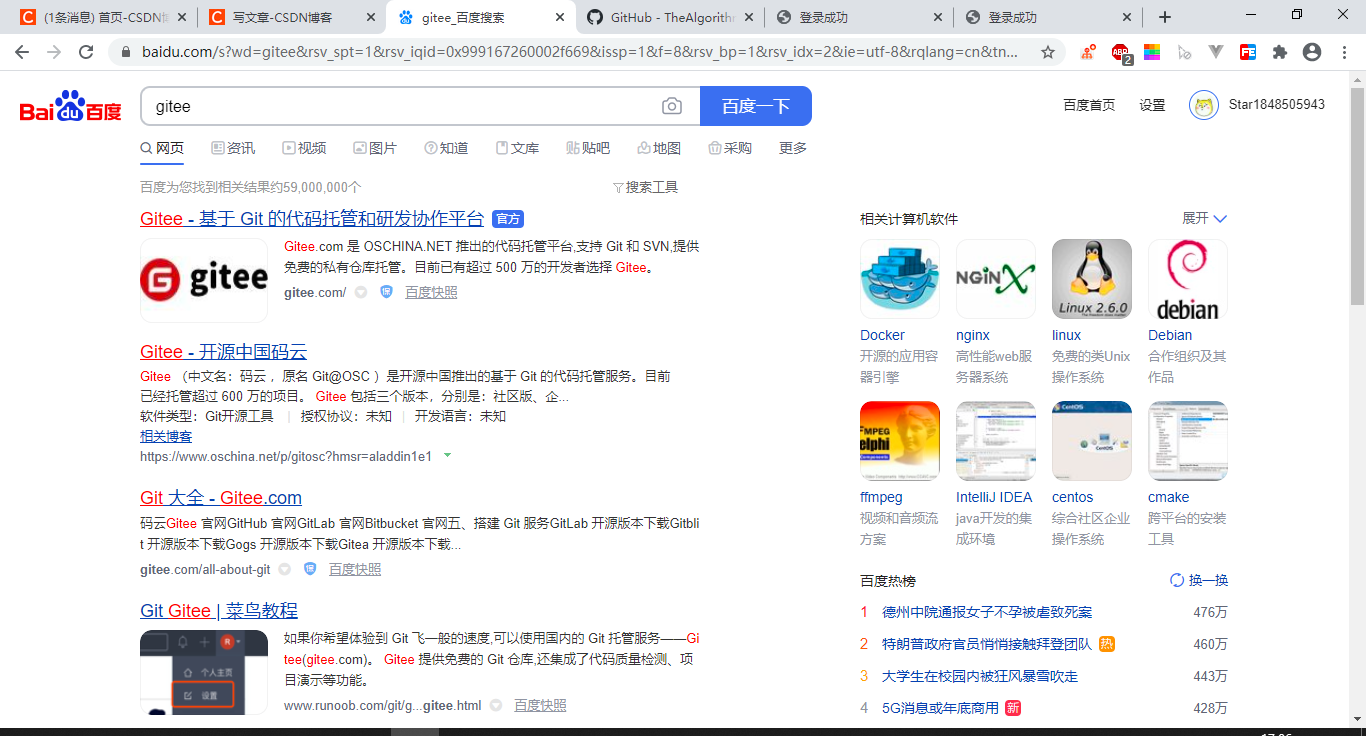Image resolution: width=1366 pixels, height=736 pixels.
Task: Switch to the GitHub TheAlgorithms browser tab
Action: 670,16
